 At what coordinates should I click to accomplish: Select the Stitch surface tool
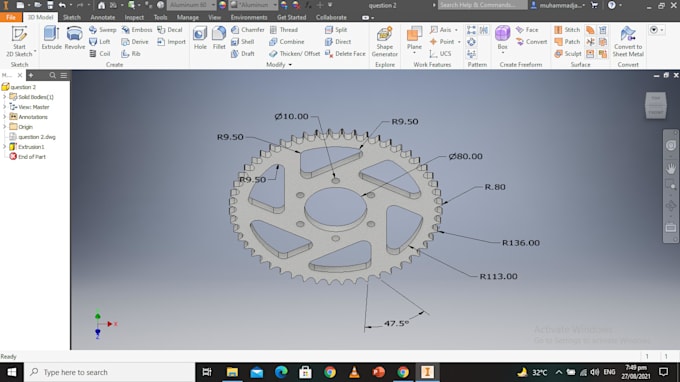(567, 29)
